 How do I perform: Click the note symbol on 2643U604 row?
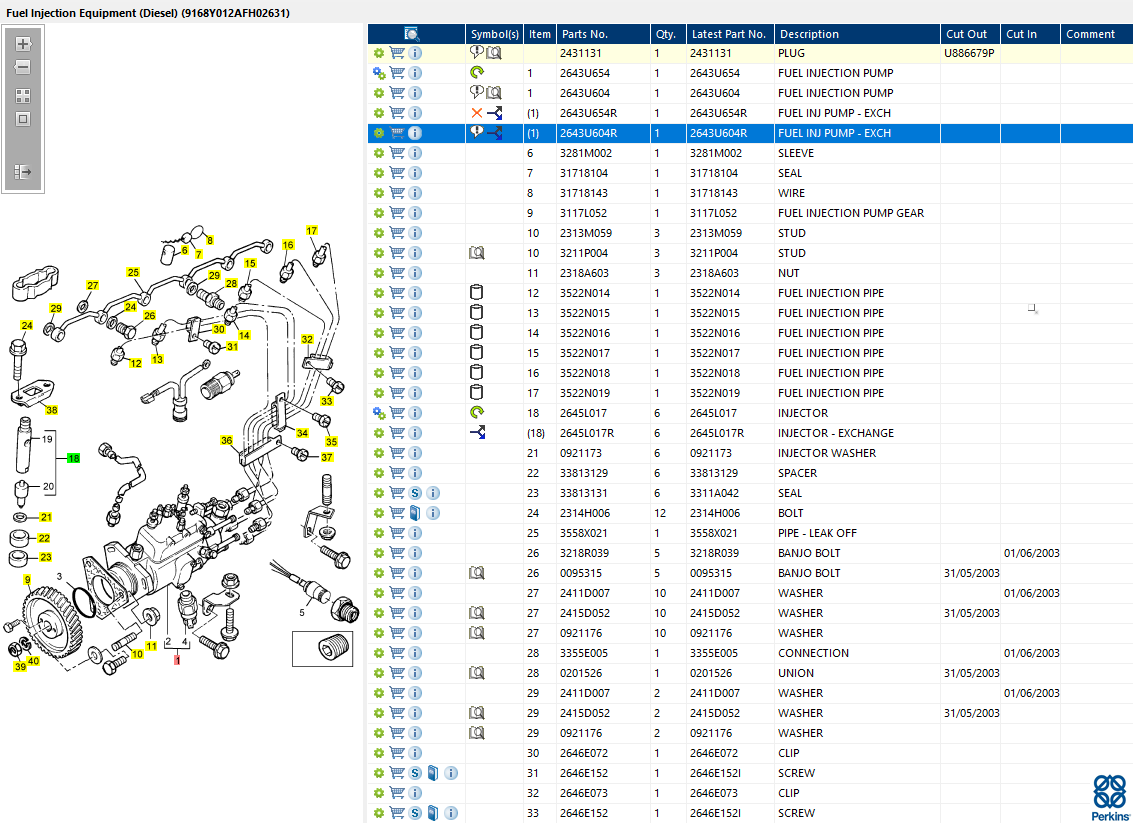click(x=476, y=92)
